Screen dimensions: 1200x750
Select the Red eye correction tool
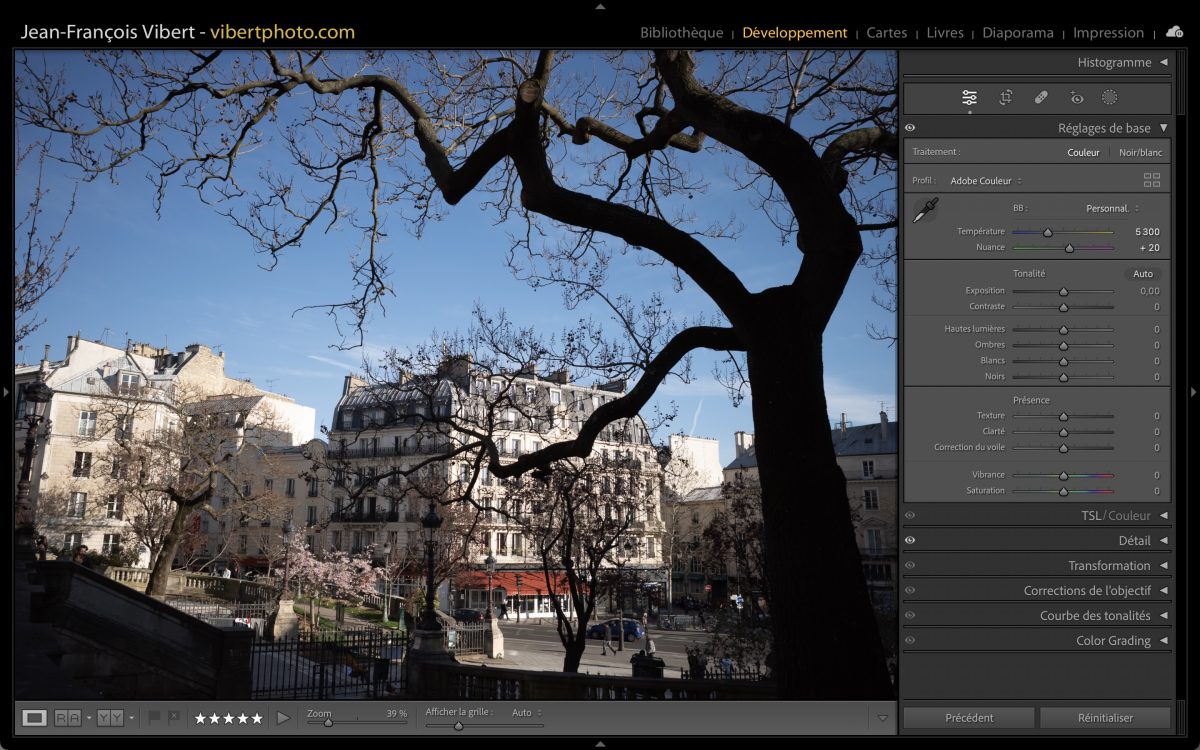pos(1076,98)
